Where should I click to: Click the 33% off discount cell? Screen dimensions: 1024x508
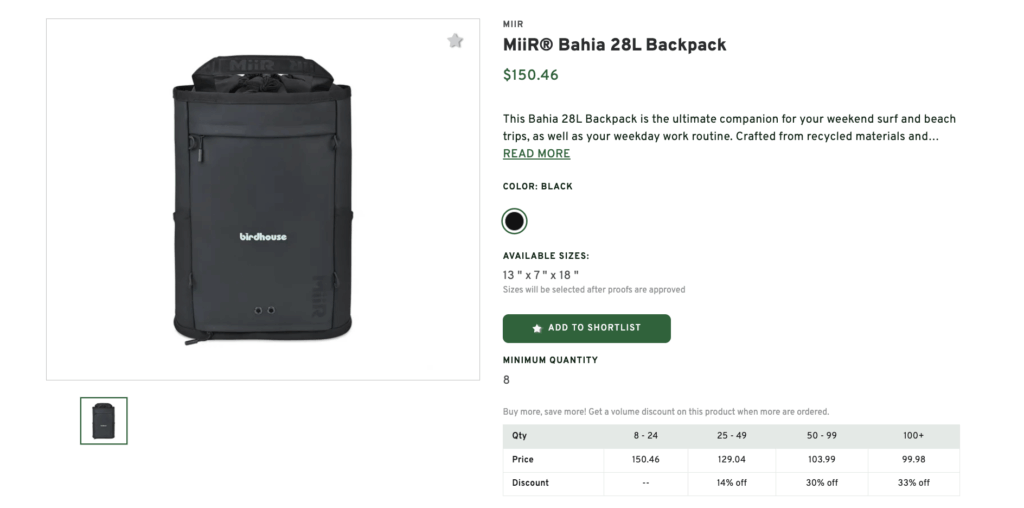tap(913, 483)
